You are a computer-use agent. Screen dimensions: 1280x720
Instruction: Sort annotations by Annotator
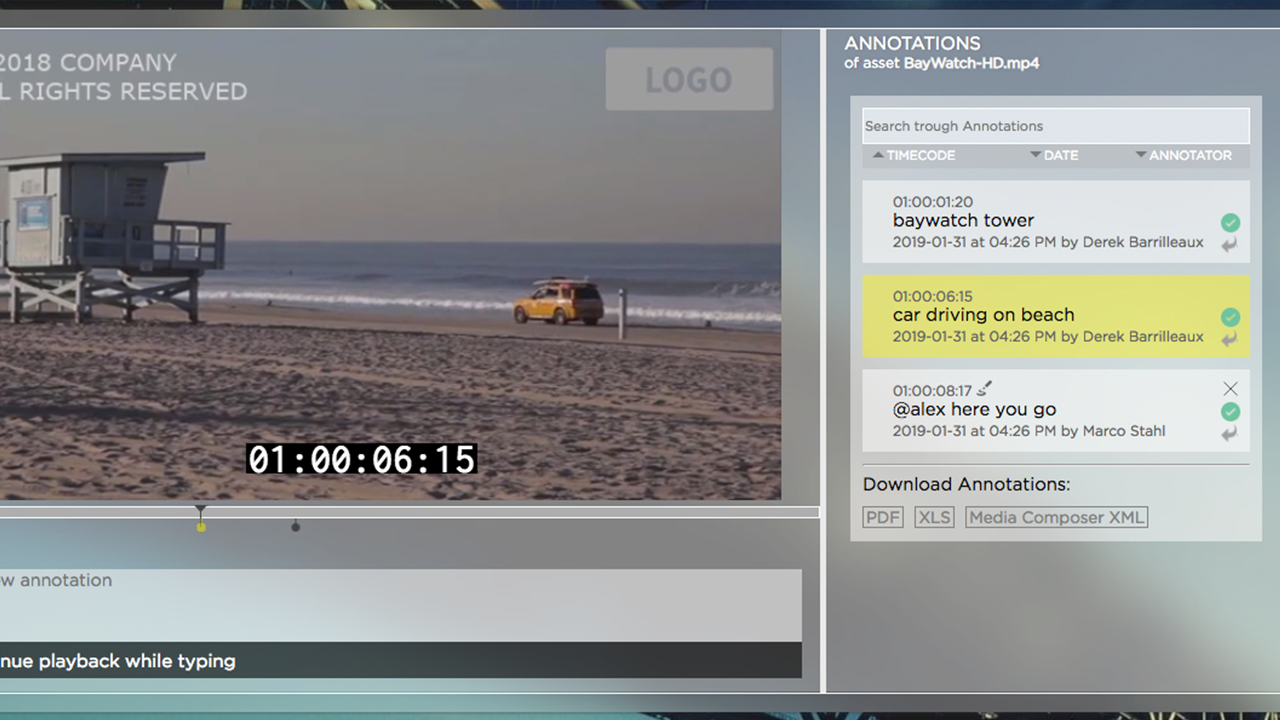(x=1183, y=155)
